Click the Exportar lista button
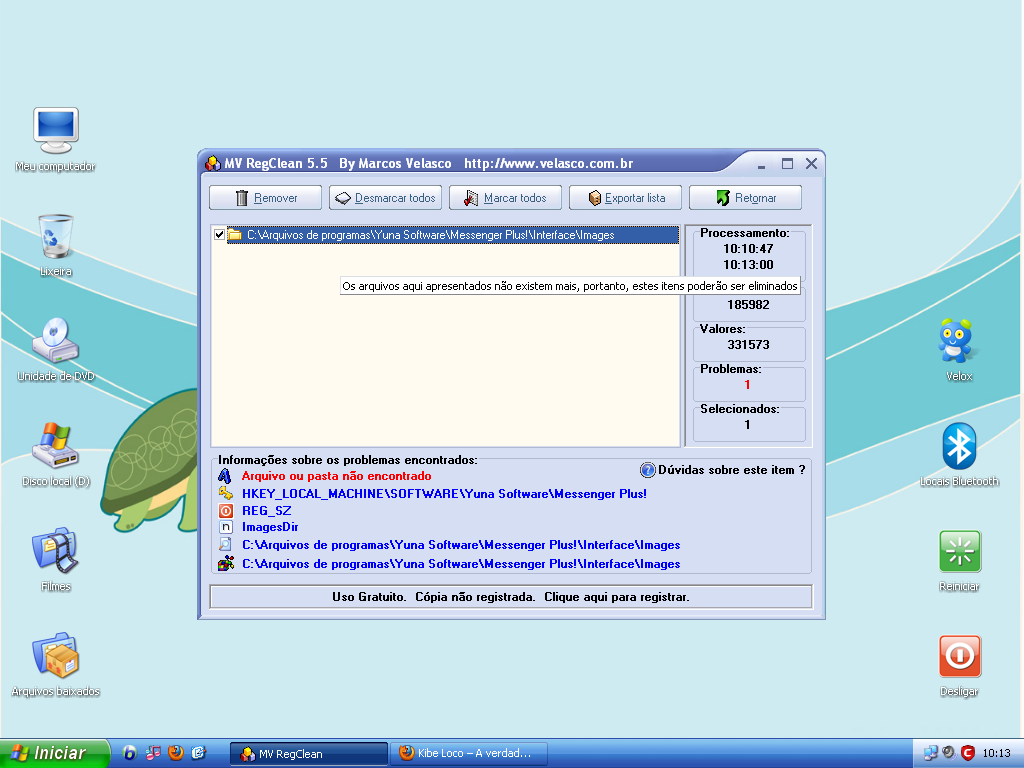Viewport: 1024px width, 768px height. point(626,198)
